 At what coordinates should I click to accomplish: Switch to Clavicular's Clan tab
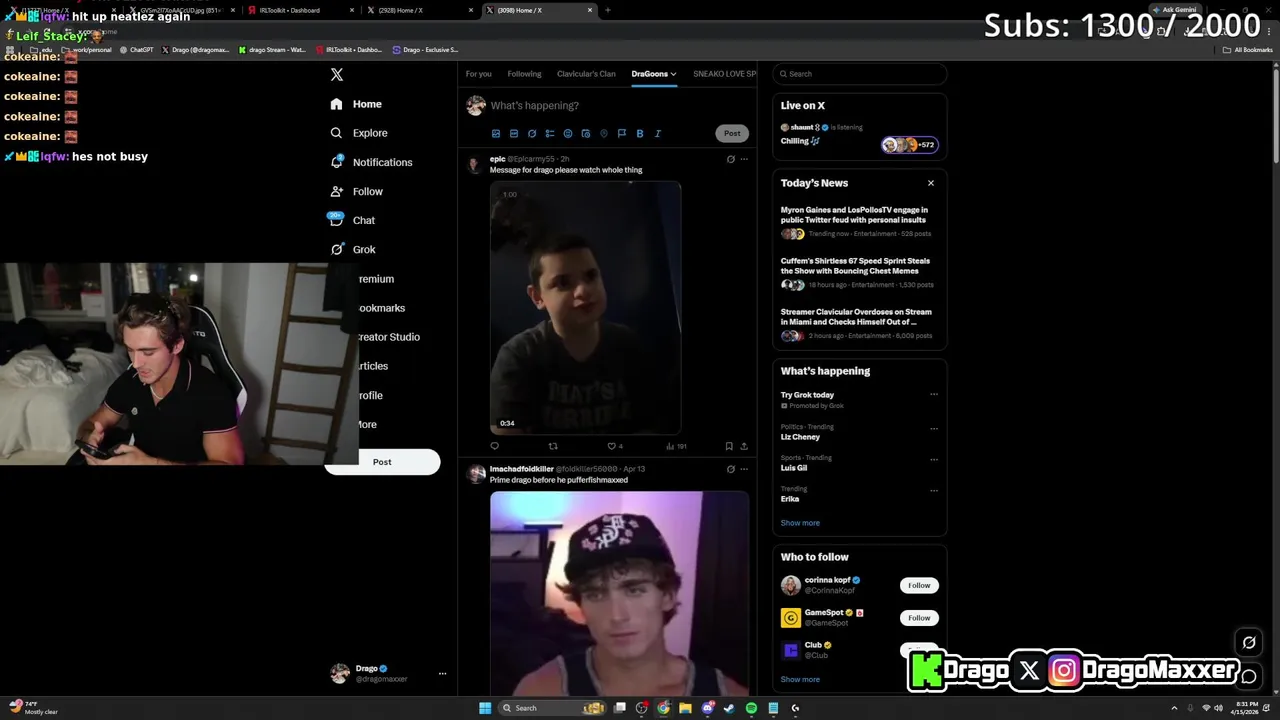pos(586,74)
